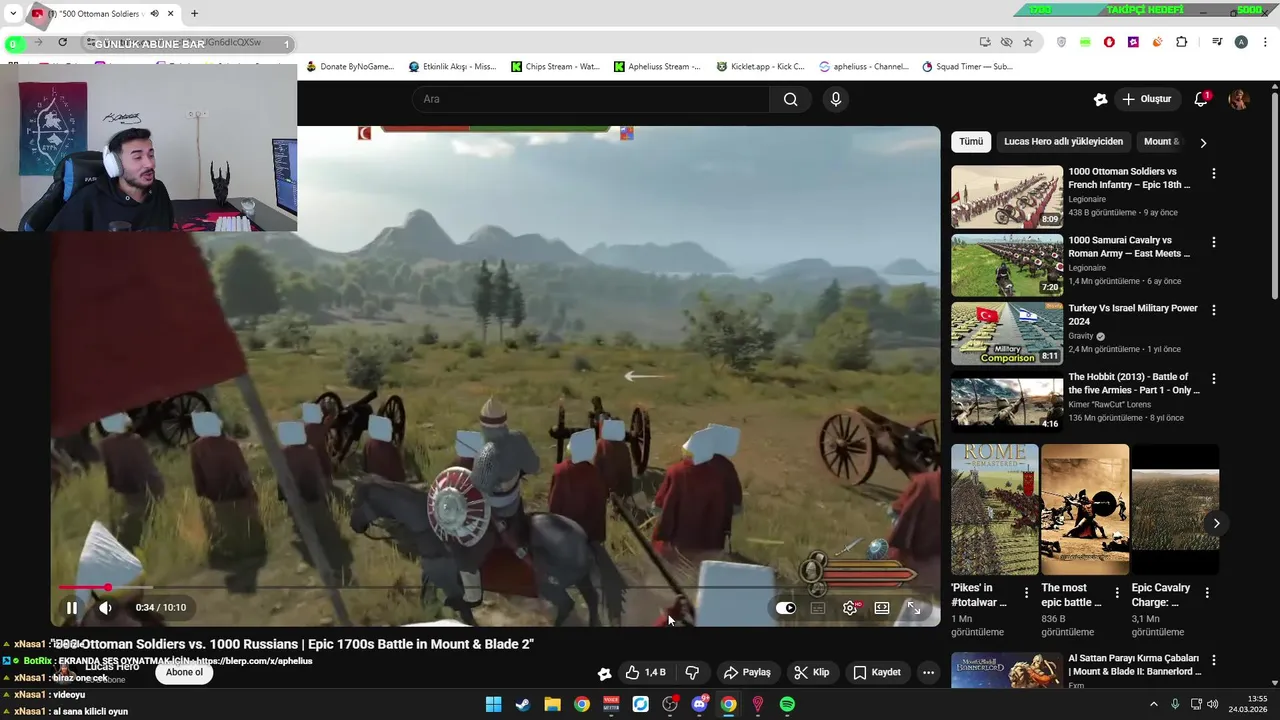Open options for 1000 Samurai Cavalry video

[x=1214, y=243]
